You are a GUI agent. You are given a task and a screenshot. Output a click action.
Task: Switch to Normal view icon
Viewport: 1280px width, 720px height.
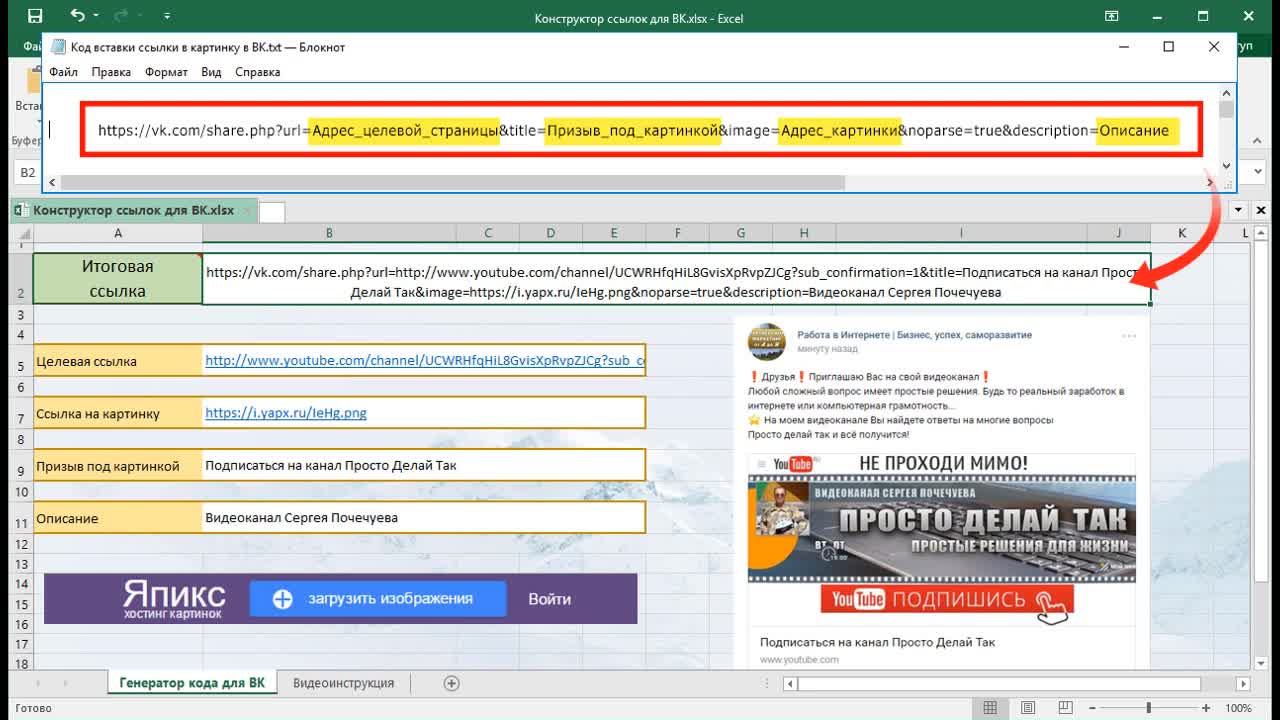[x=990, y=708]
